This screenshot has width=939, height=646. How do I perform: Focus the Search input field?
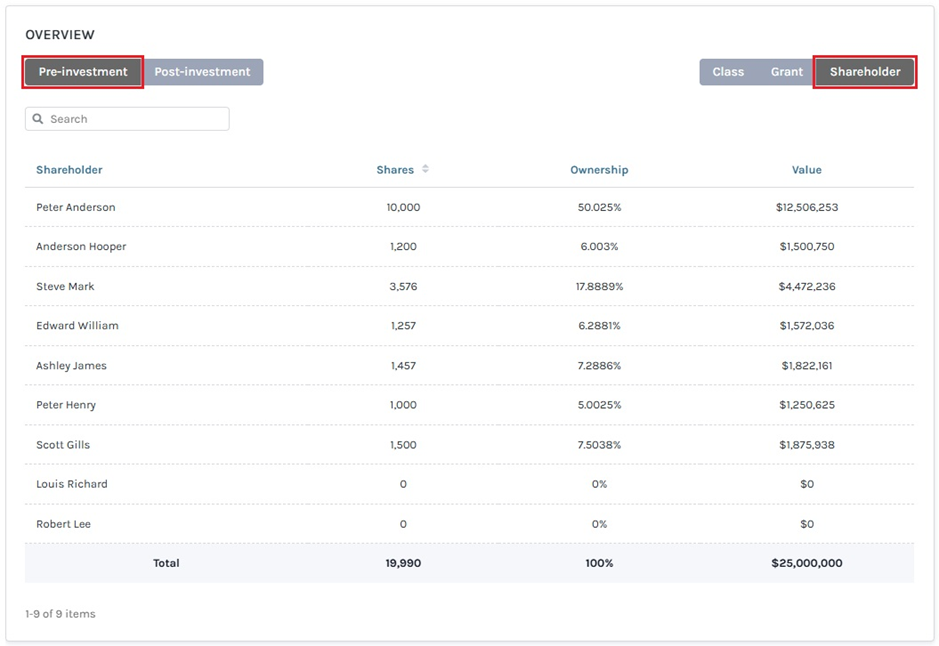pyautogui.click(x=127, y=119)
